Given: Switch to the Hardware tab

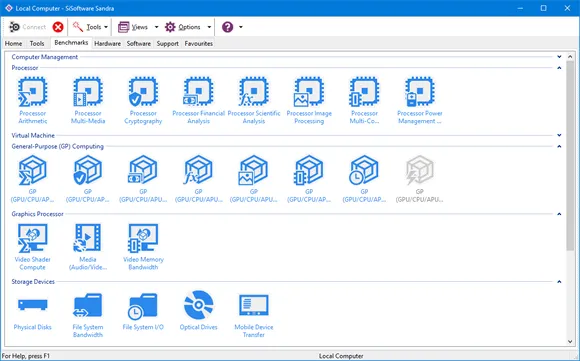Looking at the screenshot, I should pos(108,44).
